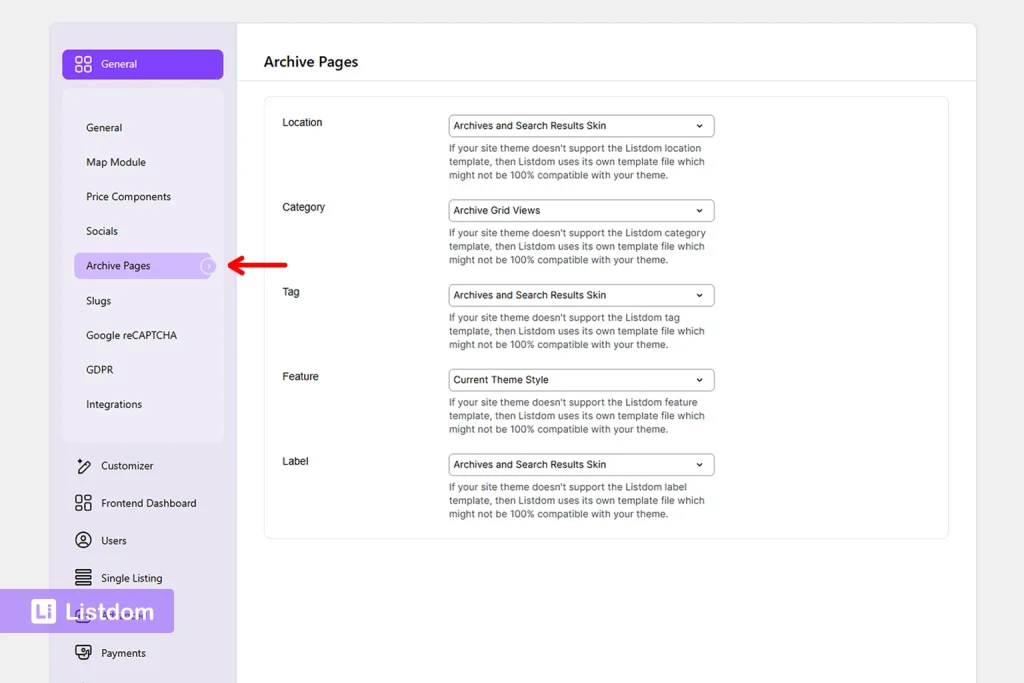Open the Users section
The image size is (1024, 683).
click(x=114, y=541)
